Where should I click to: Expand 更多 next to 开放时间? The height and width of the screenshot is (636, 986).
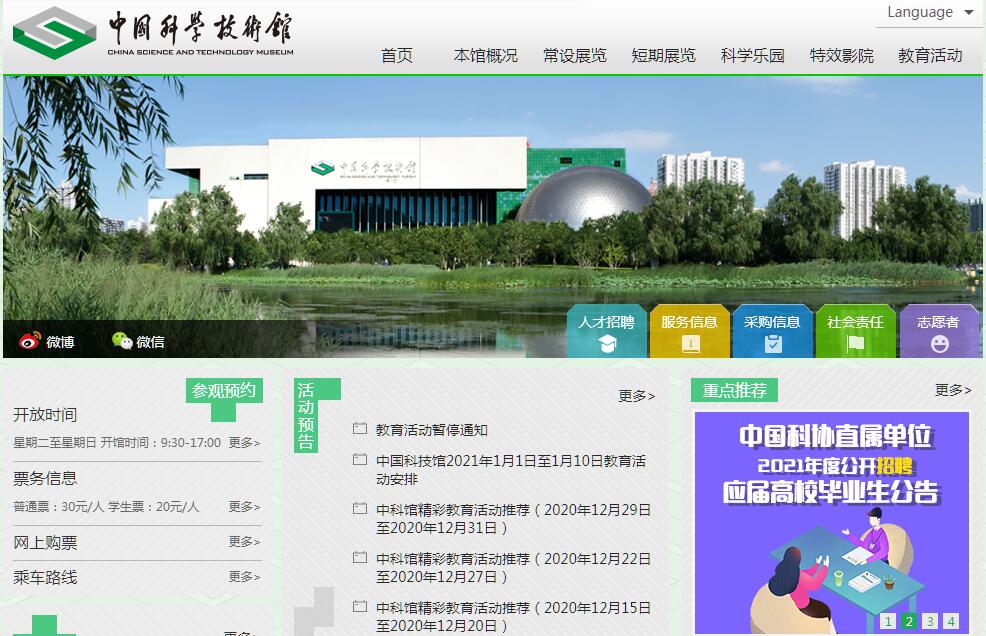(244, 442)
